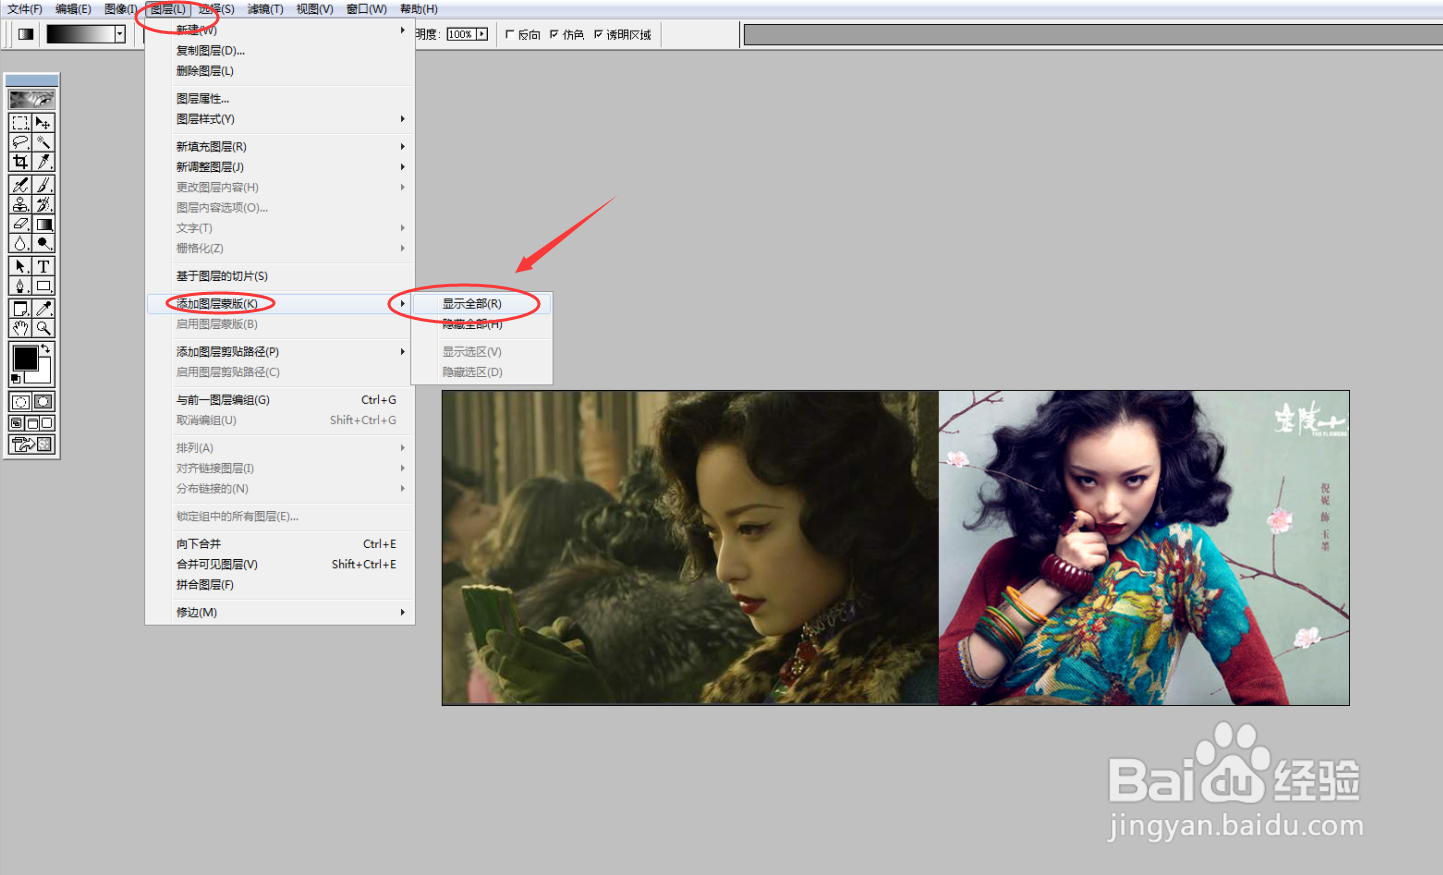Open the 帮助(H) menu

click(x=418, y=9)
